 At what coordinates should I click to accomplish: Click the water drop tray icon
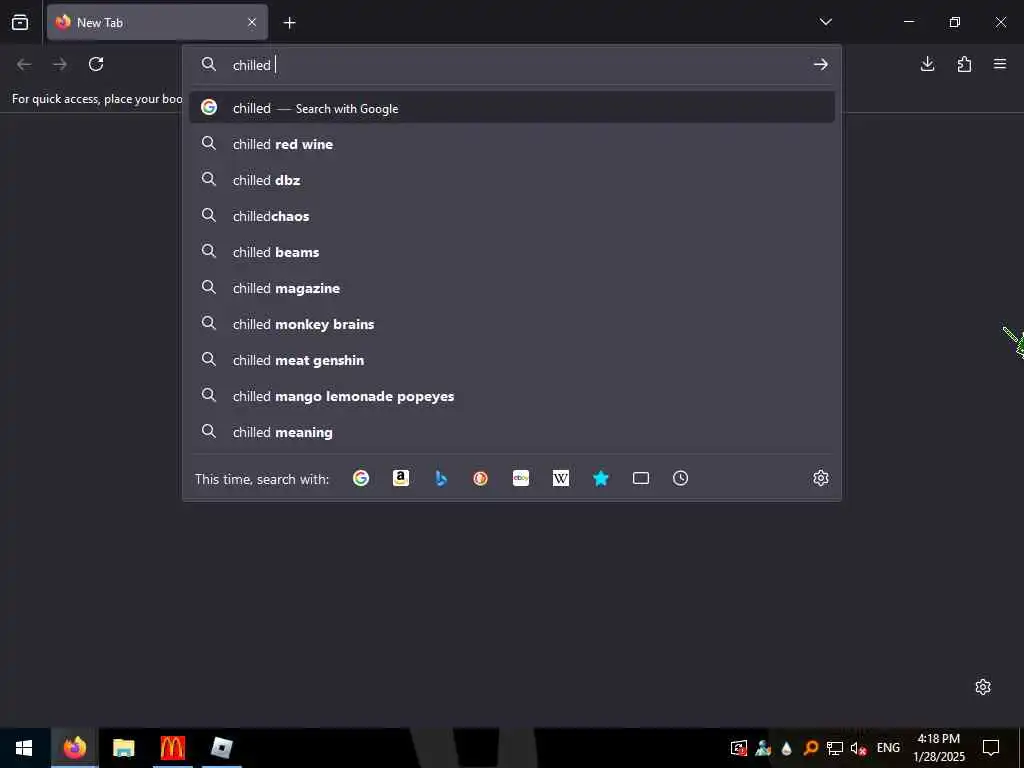786,748
